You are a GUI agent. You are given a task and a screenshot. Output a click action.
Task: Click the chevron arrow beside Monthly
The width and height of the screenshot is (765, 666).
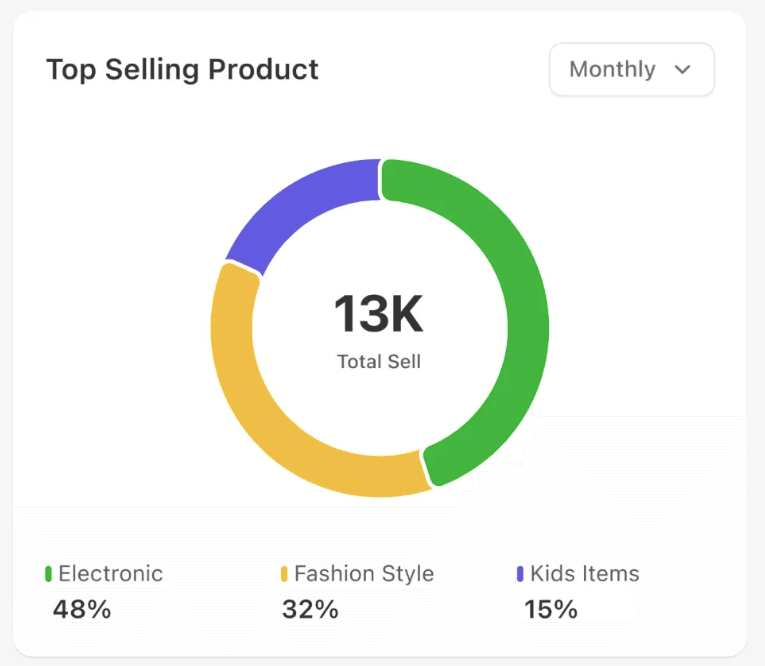pyautogui.click(x=683, y=70)
